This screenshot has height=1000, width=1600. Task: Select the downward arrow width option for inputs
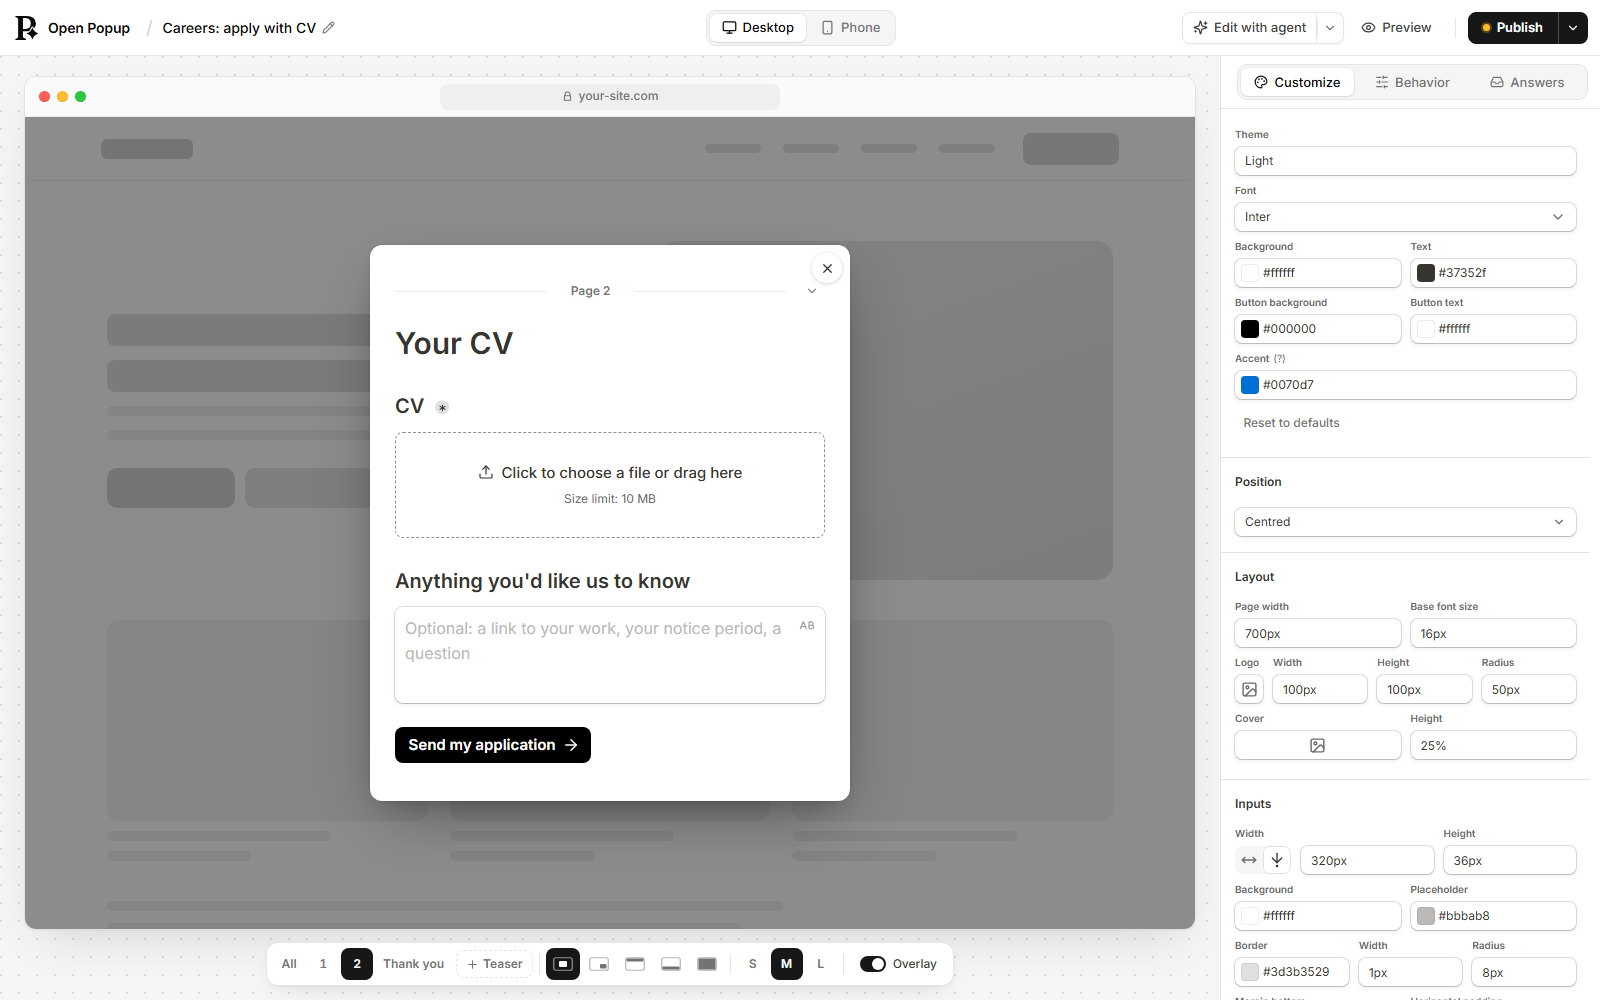tap(1277, 860)
